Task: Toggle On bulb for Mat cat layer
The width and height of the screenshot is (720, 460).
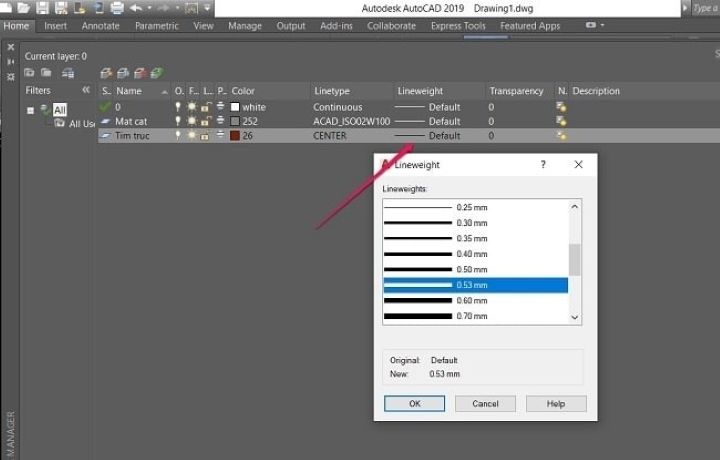Action: coord(178,121)
